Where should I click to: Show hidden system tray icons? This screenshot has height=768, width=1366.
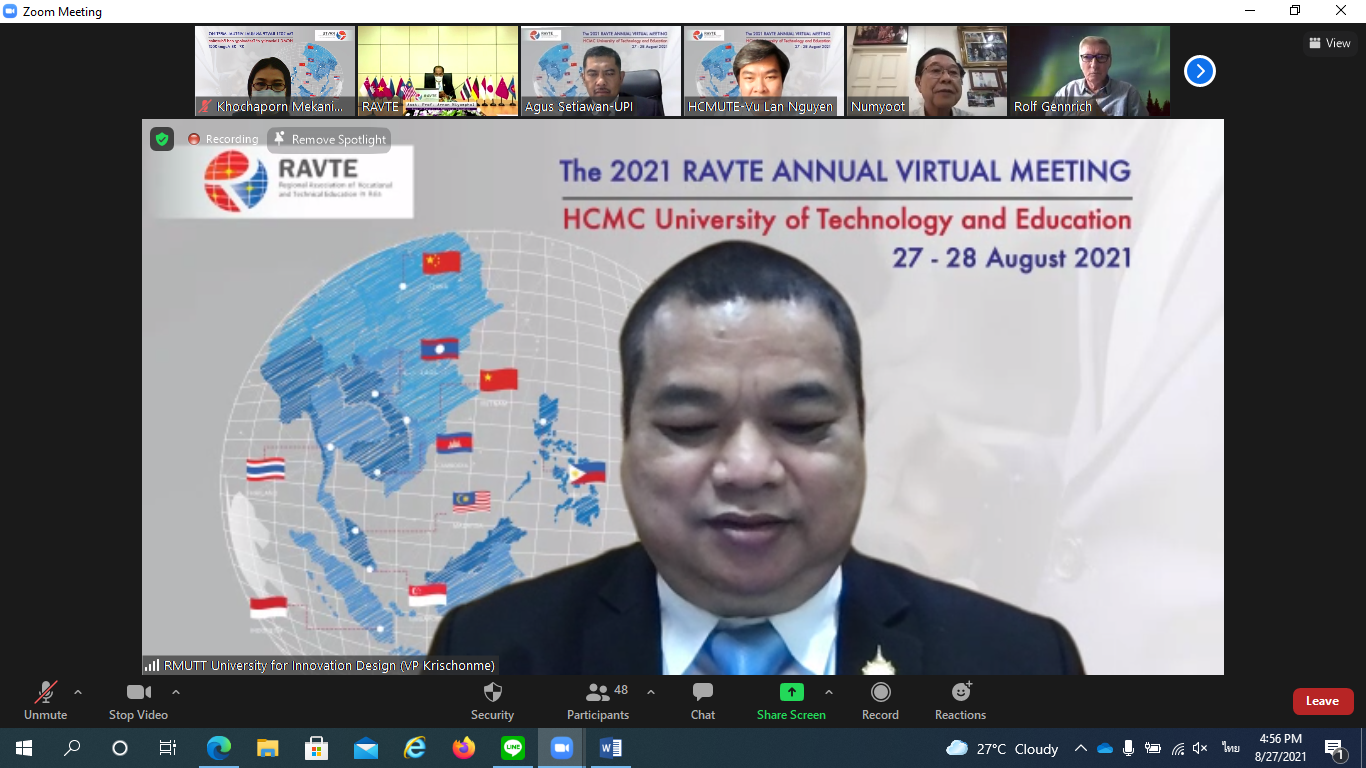point(1081,748)
